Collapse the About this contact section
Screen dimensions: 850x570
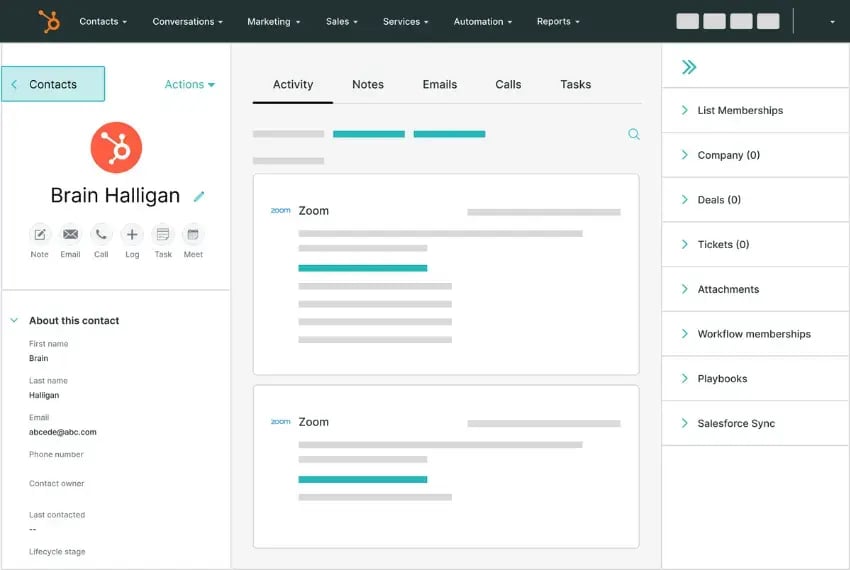[x=14, y=321]
